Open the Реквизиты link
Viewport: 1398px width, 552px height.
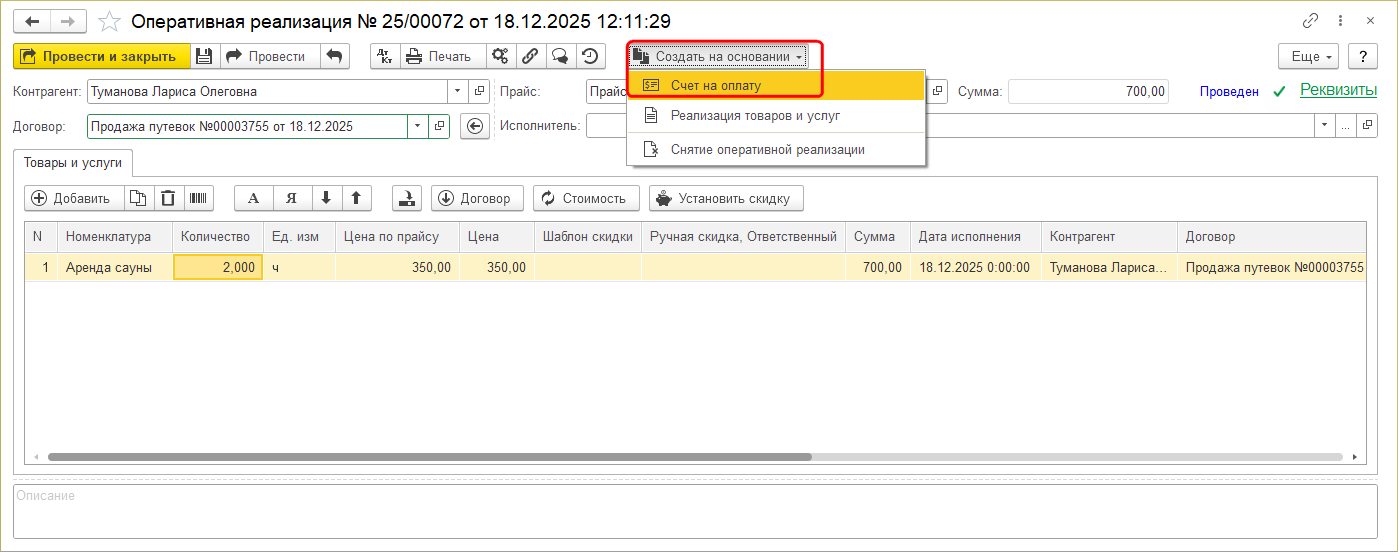tap(1338, 90)
